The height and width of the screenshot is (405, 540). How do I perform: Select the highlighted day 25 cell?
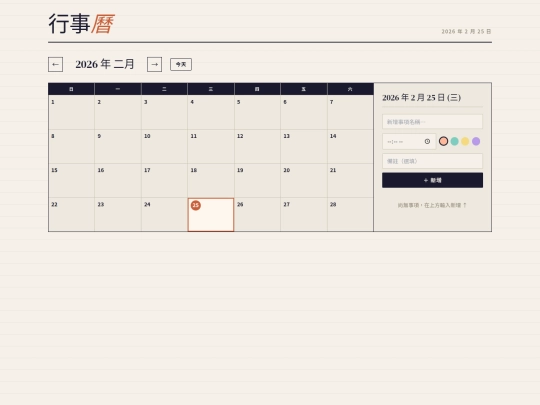pos(211,215)
